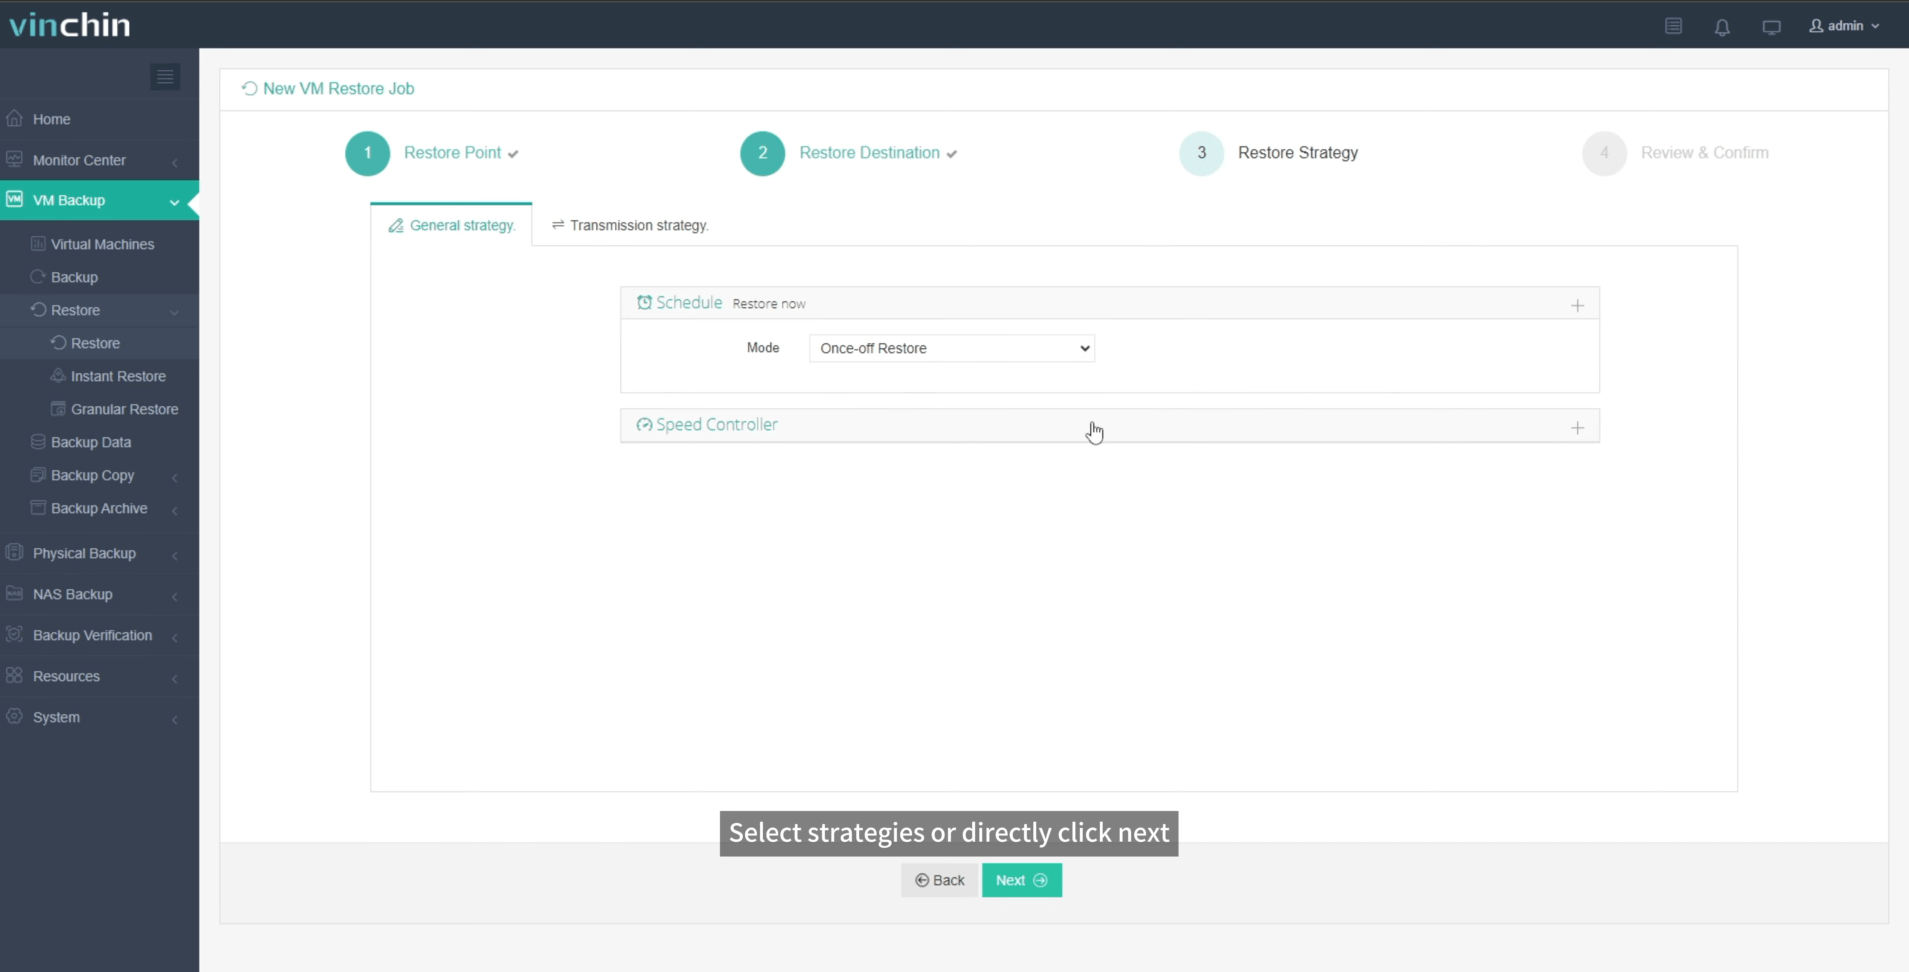
Task: Click the New VM Restore Job title
Action: tap(338, 88)
